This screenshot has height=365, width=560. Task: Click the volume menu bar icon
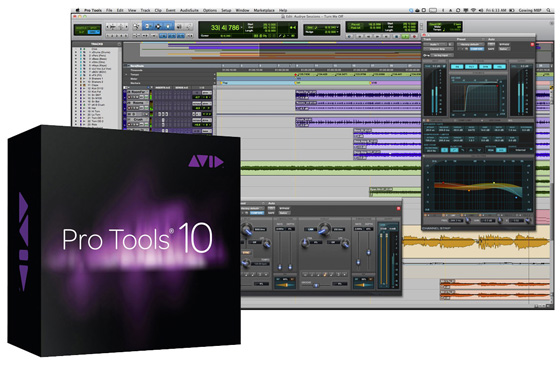480,10
